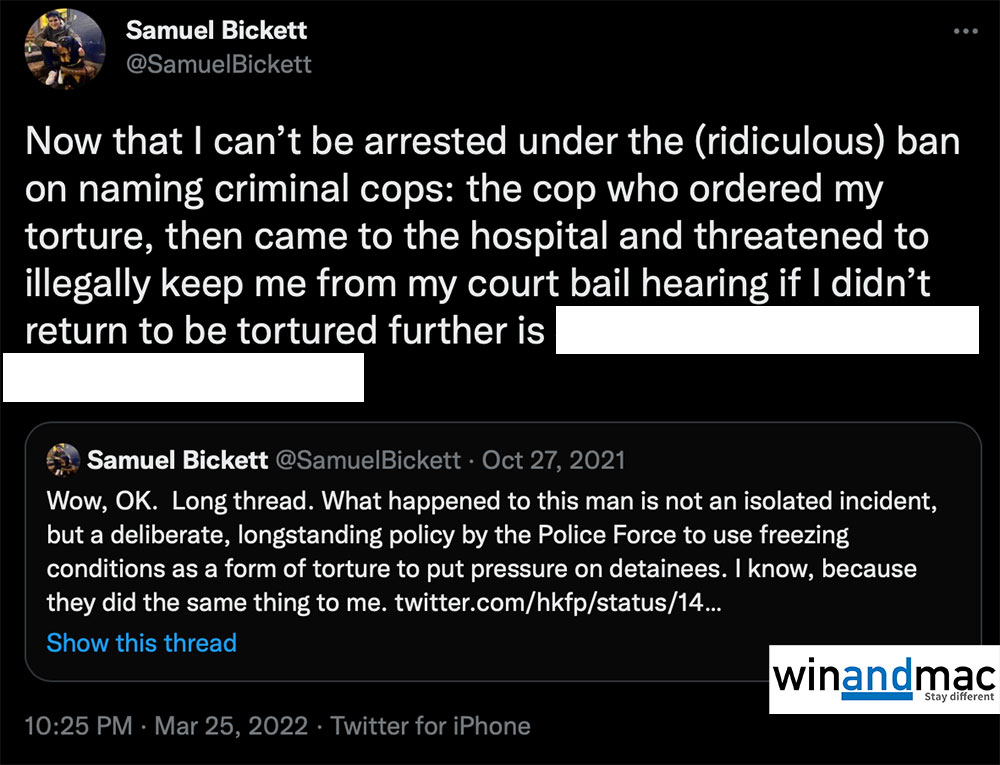This screenshot has width=1000, height=765.
Task: Click the Oct 27, 2021 quoted tweet date
Action: pos(554,460)
